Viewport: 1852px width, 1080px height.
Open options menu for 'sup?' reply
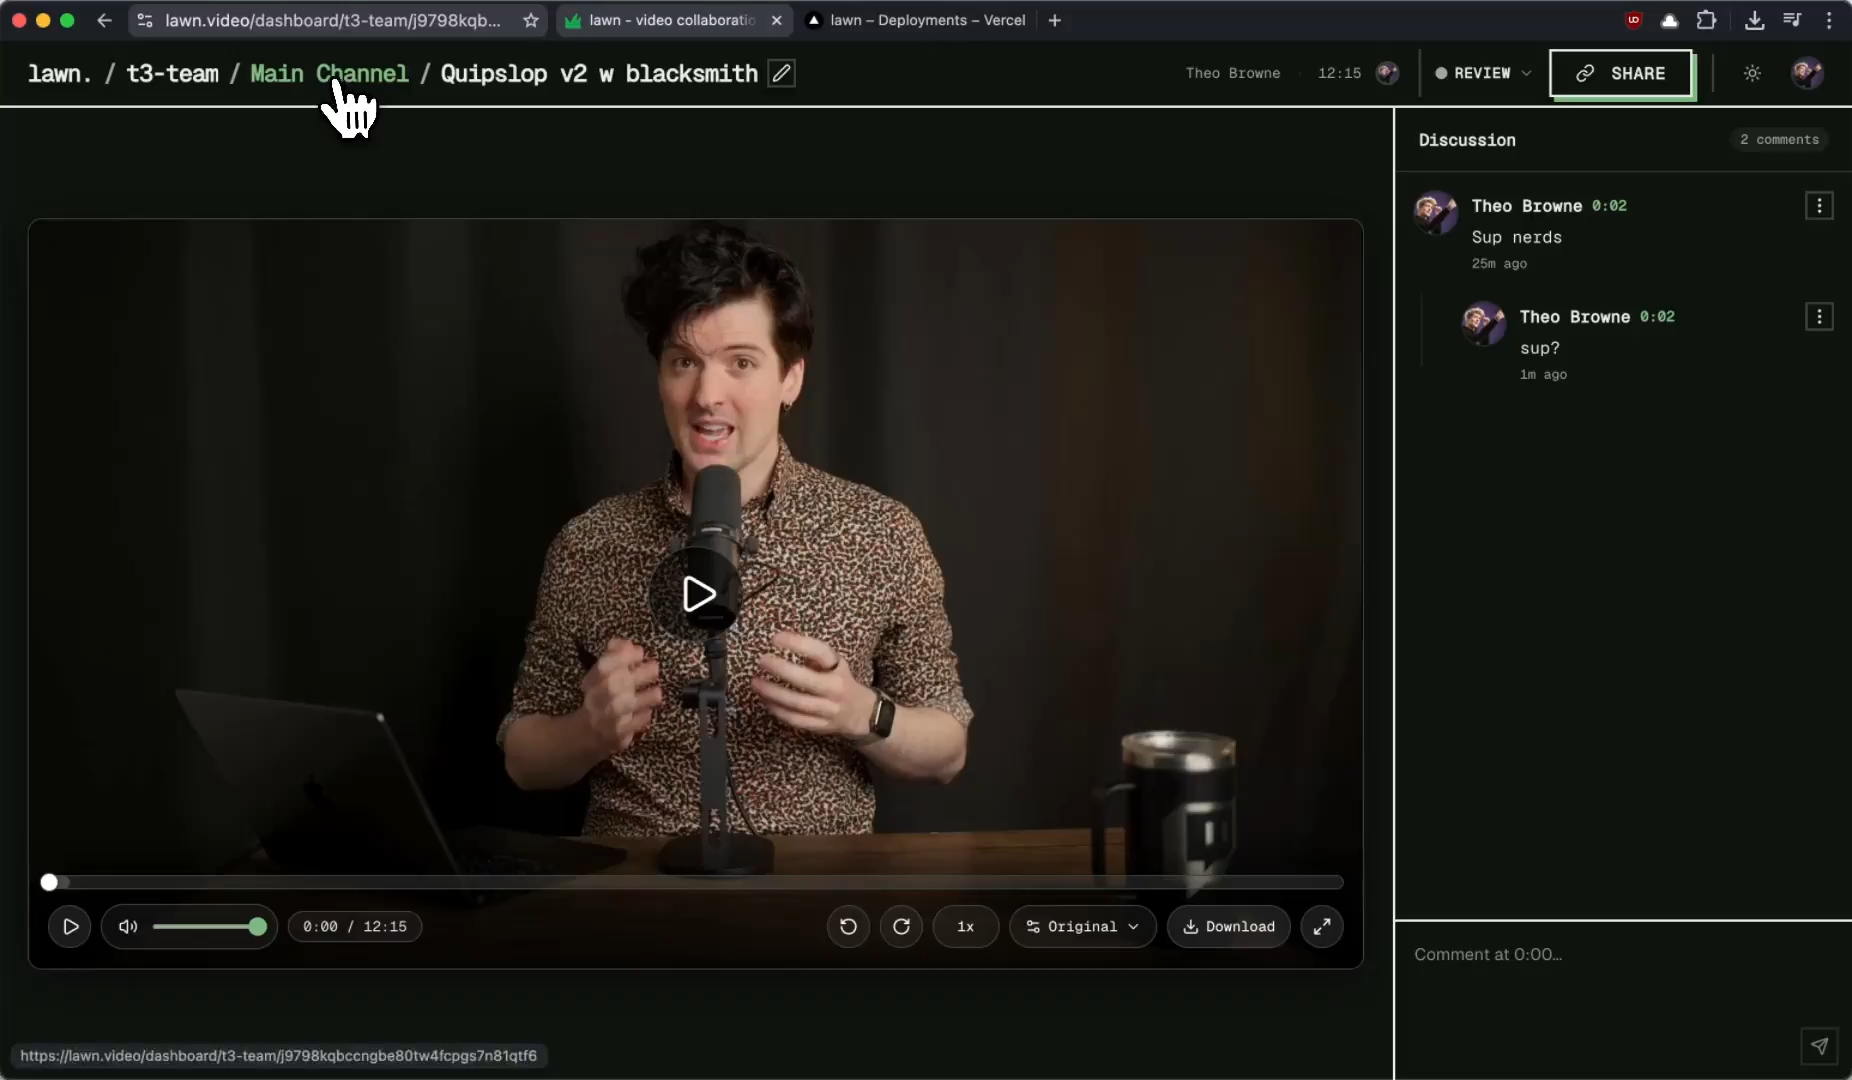[x=1819, y=317]
